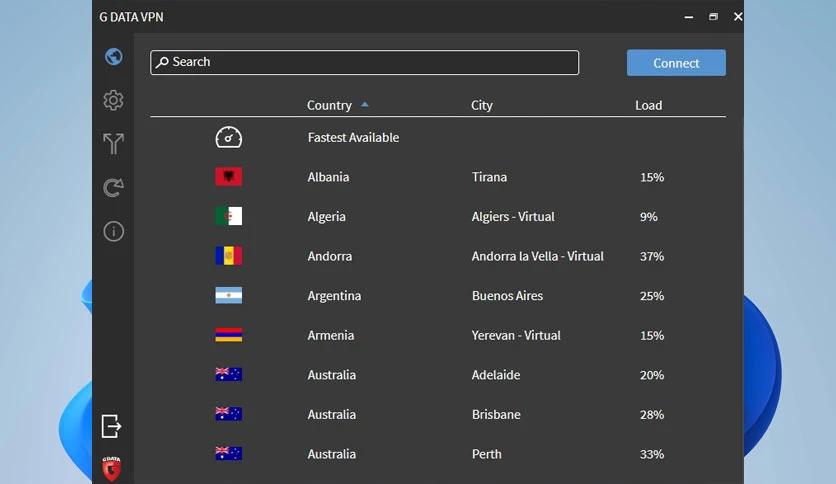The image size is (836, 484).
Task: Click the Australia flag beside Perth
Action: click(x=229, y=454)
